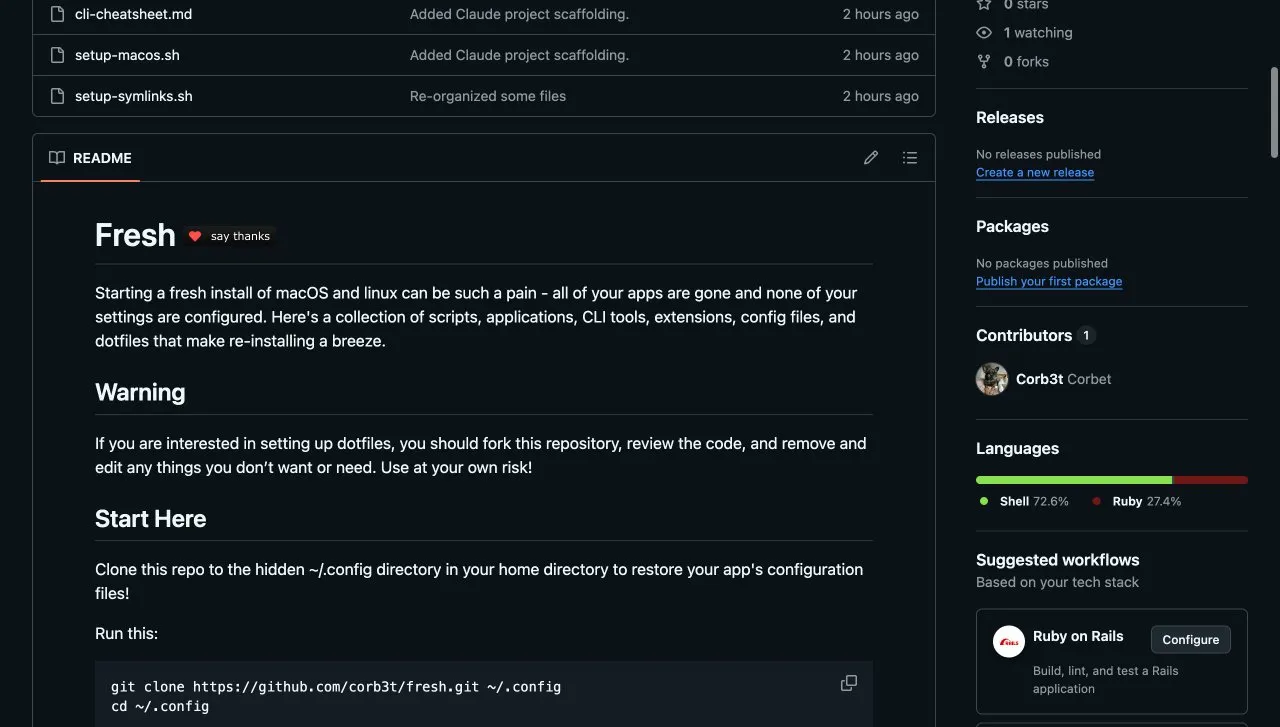Click the book icon next to README
Image resolution: width=1280 pixels, height=727 pixels.
point(55,157)
